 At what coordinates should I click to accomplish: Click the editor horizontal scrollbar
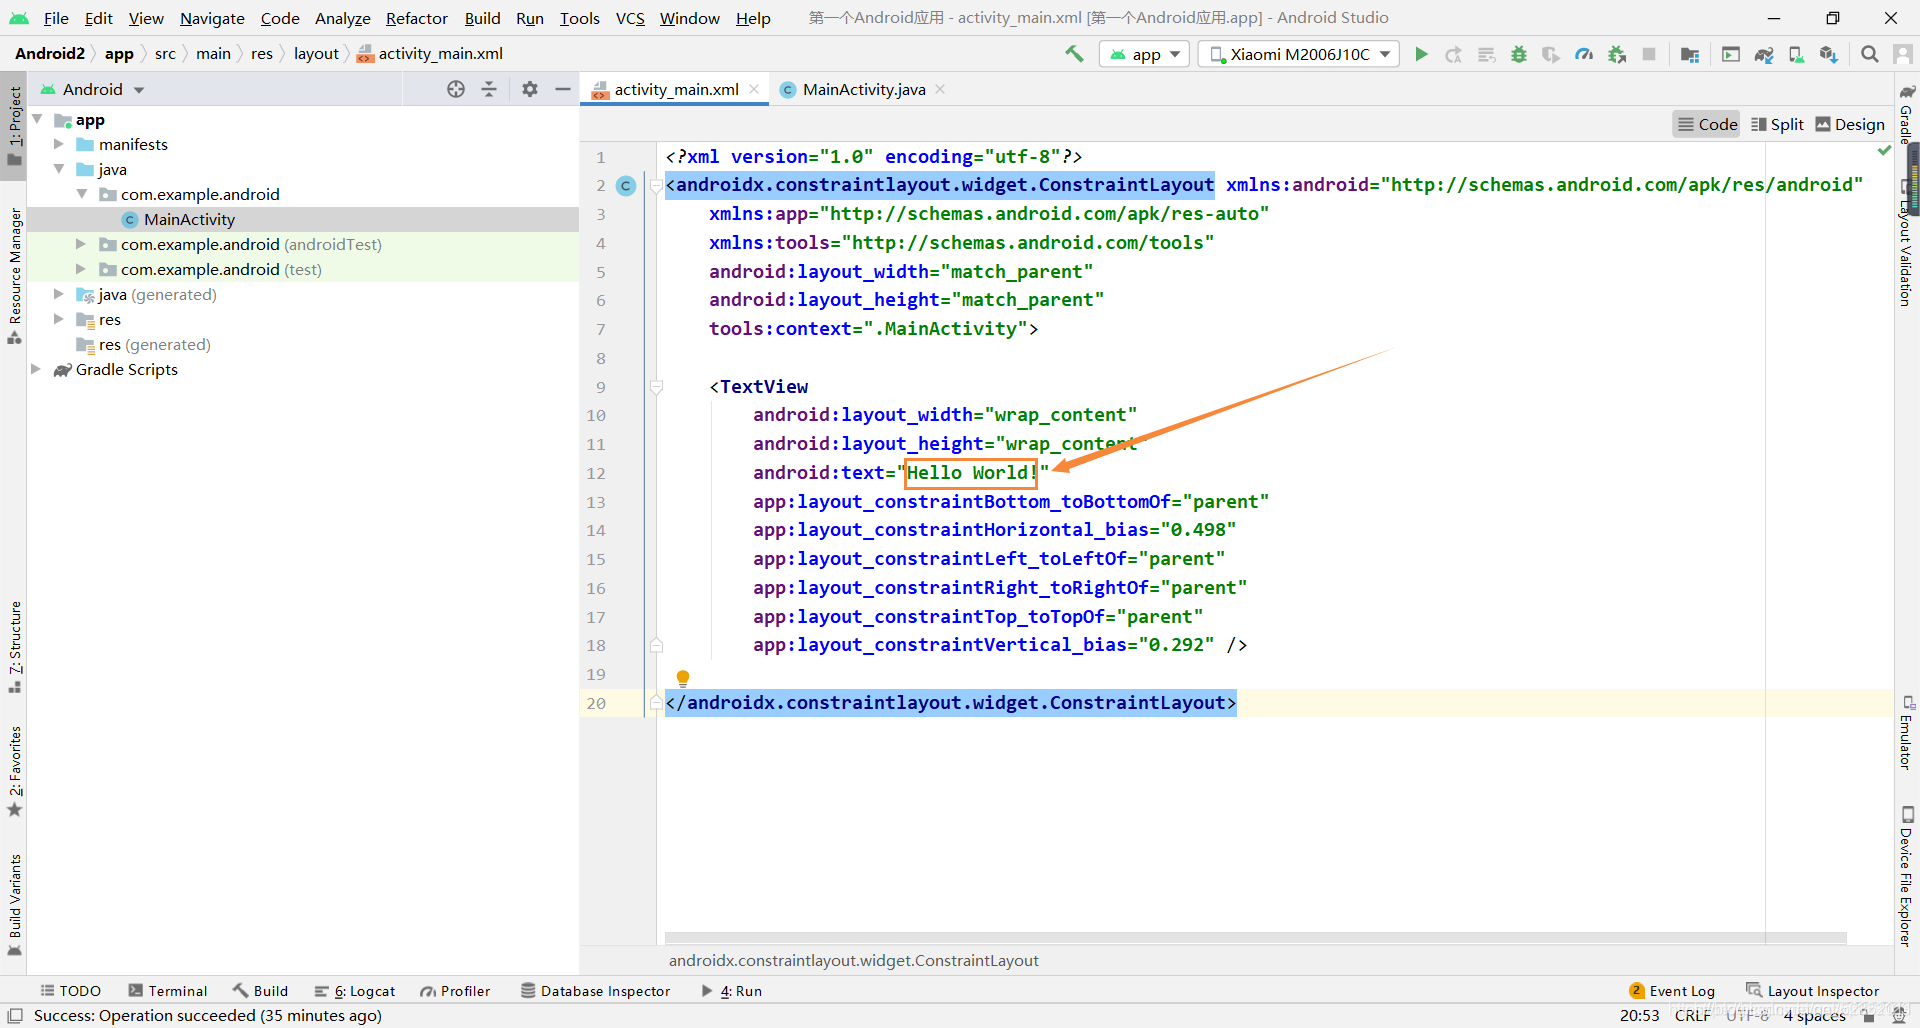(1255, 938)
